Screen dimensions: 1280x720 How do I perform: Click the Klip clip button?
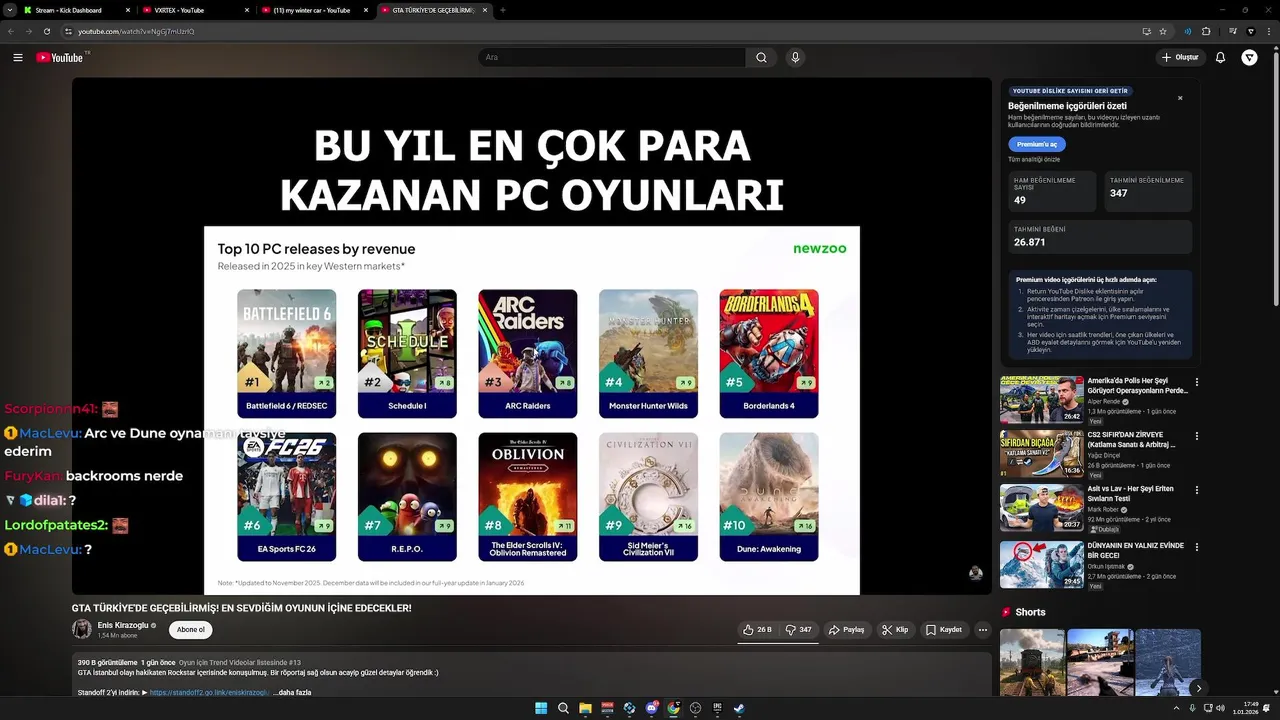click(894, 630)
